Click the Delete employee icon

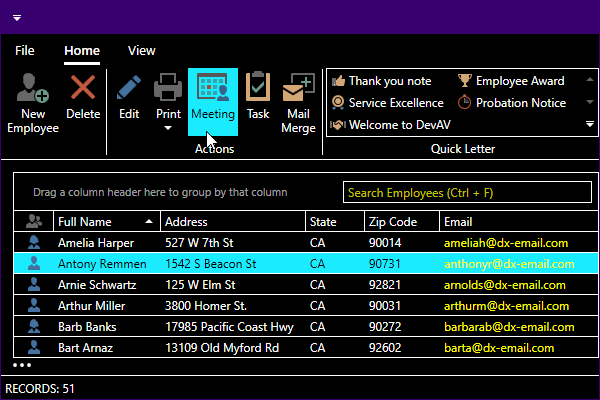tap(83, 90)
